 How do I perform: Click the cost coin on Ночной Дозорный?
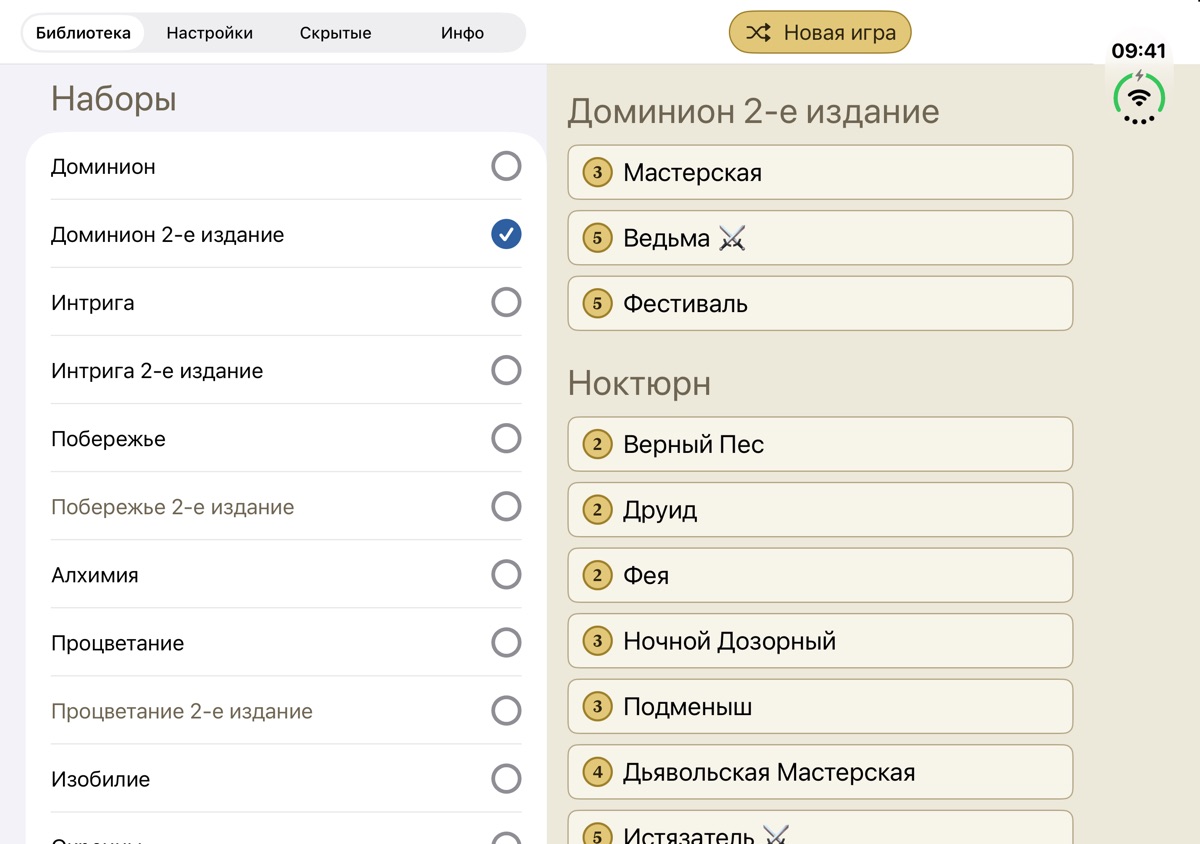pos(597,641)
